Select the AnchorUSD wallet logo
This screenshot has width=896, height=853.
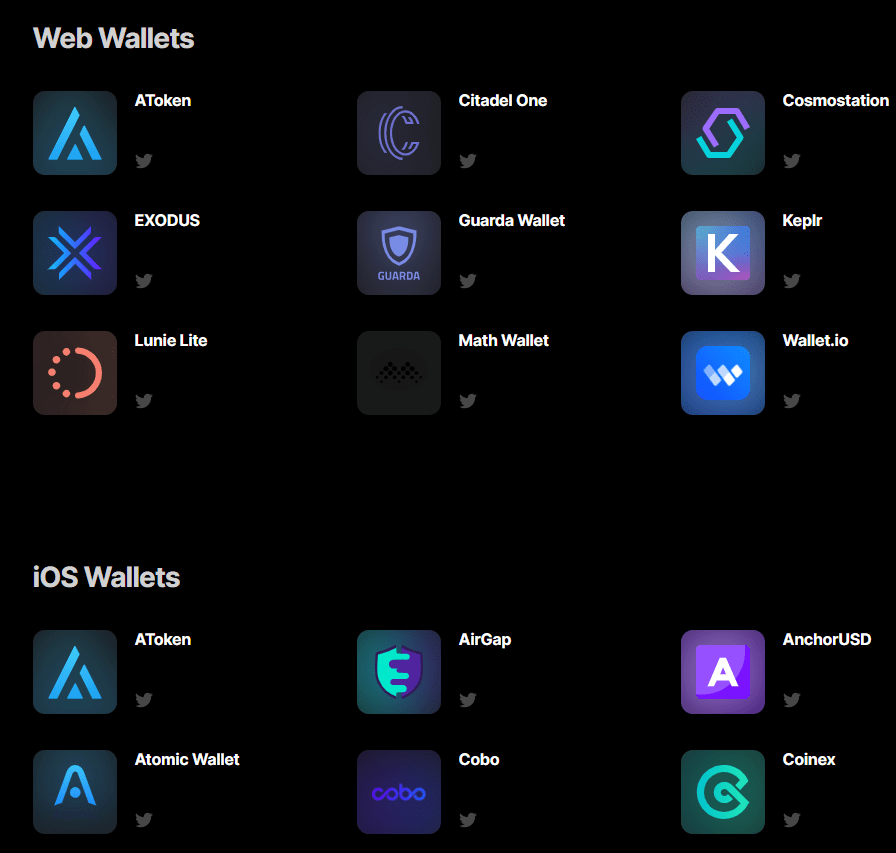point(723,672)
